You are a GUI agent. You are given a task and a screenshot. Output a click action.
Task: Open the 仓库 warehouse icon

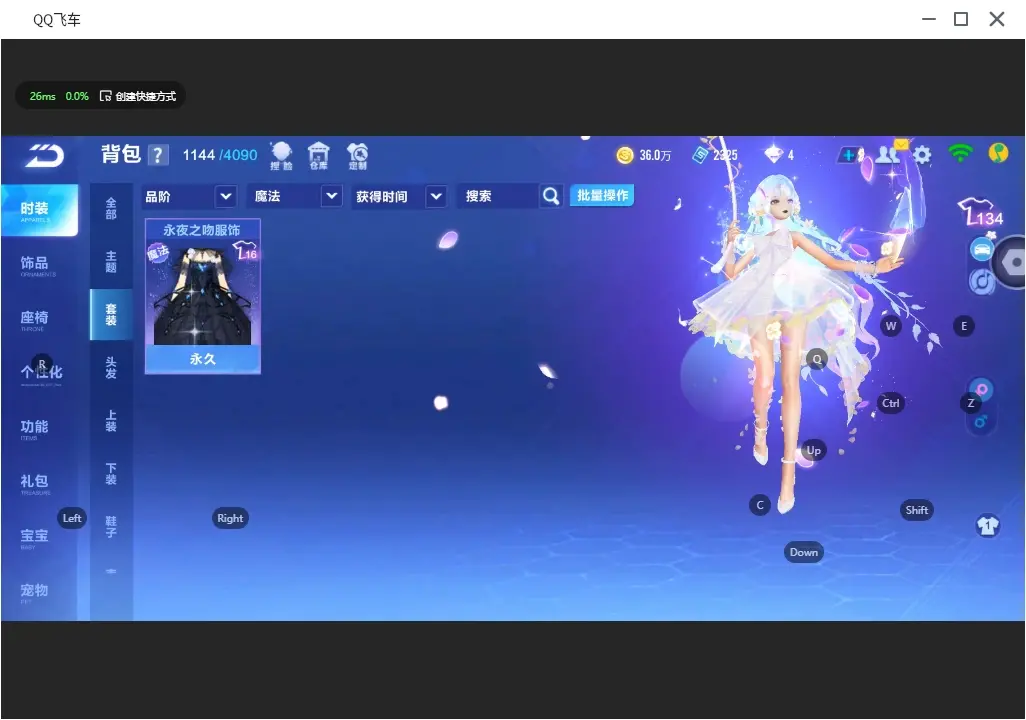point(319,156)
